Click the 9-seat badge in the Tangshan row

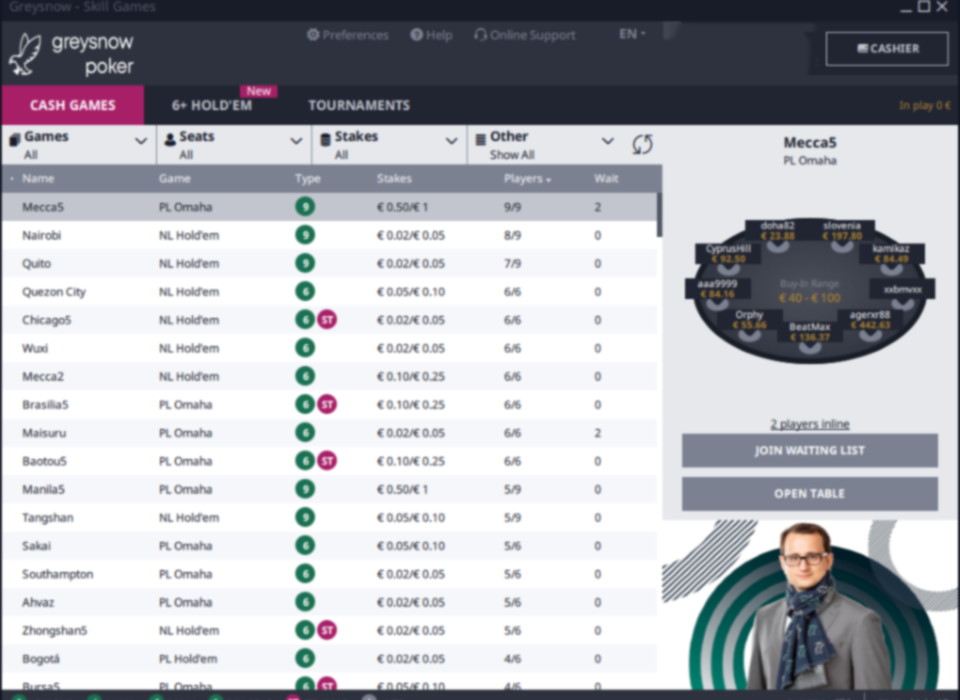click(305, 517)
